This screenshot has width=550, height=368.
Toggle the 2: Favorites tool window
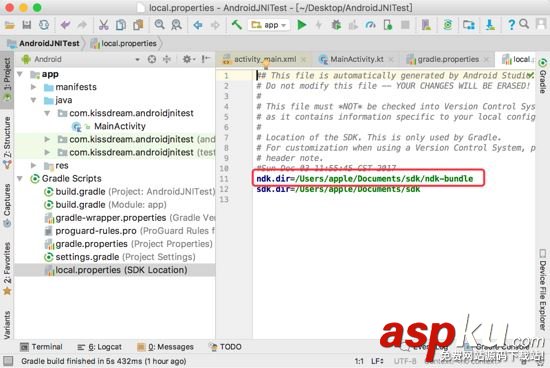tap(7, 268)
